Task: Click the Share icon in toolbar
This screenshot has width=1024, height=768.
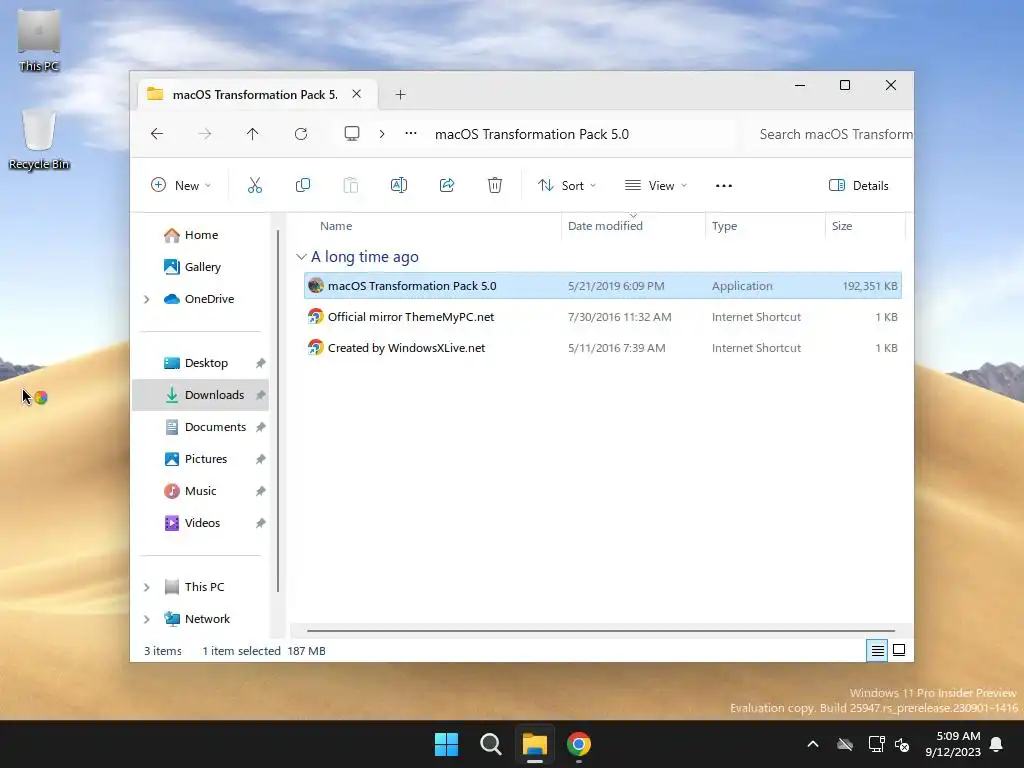Action: [447, 185]
